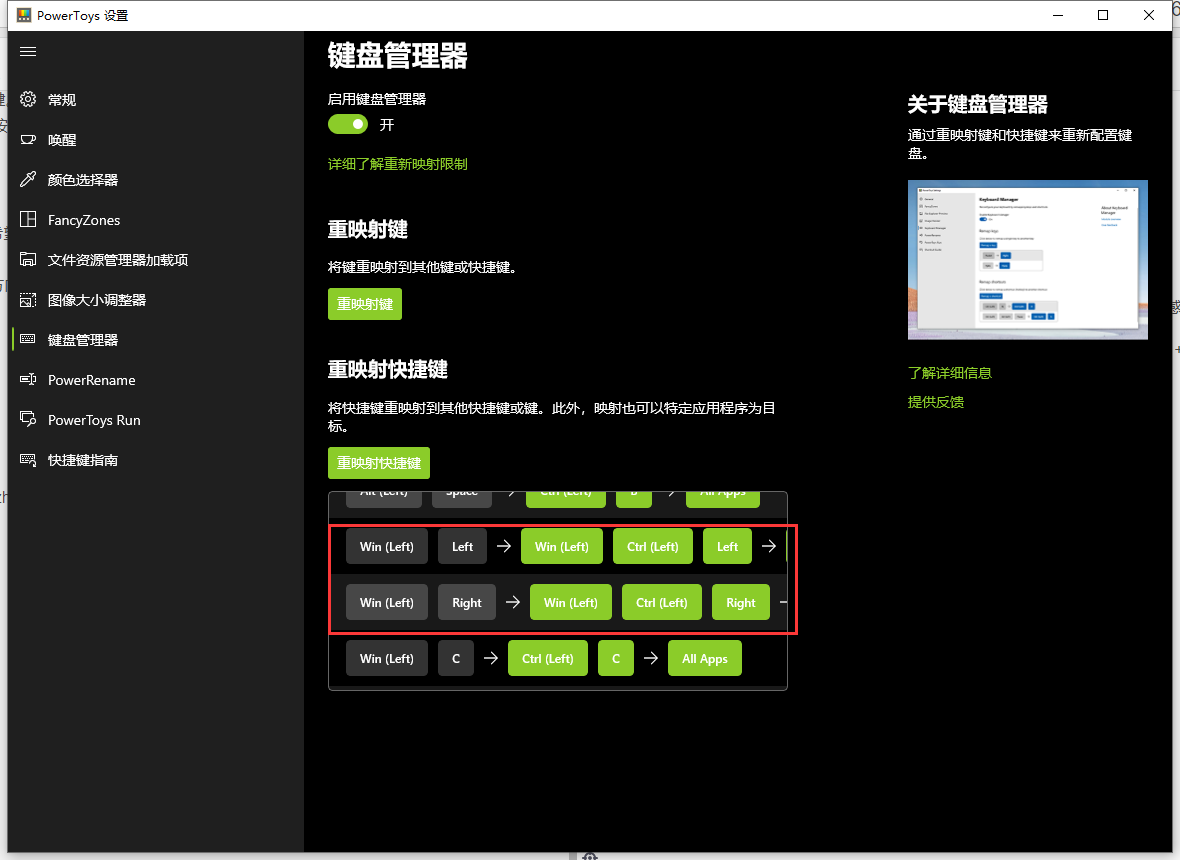Click the gear icon beside 常规
The width and height of the screenshot is (1180, 860).
28,99
